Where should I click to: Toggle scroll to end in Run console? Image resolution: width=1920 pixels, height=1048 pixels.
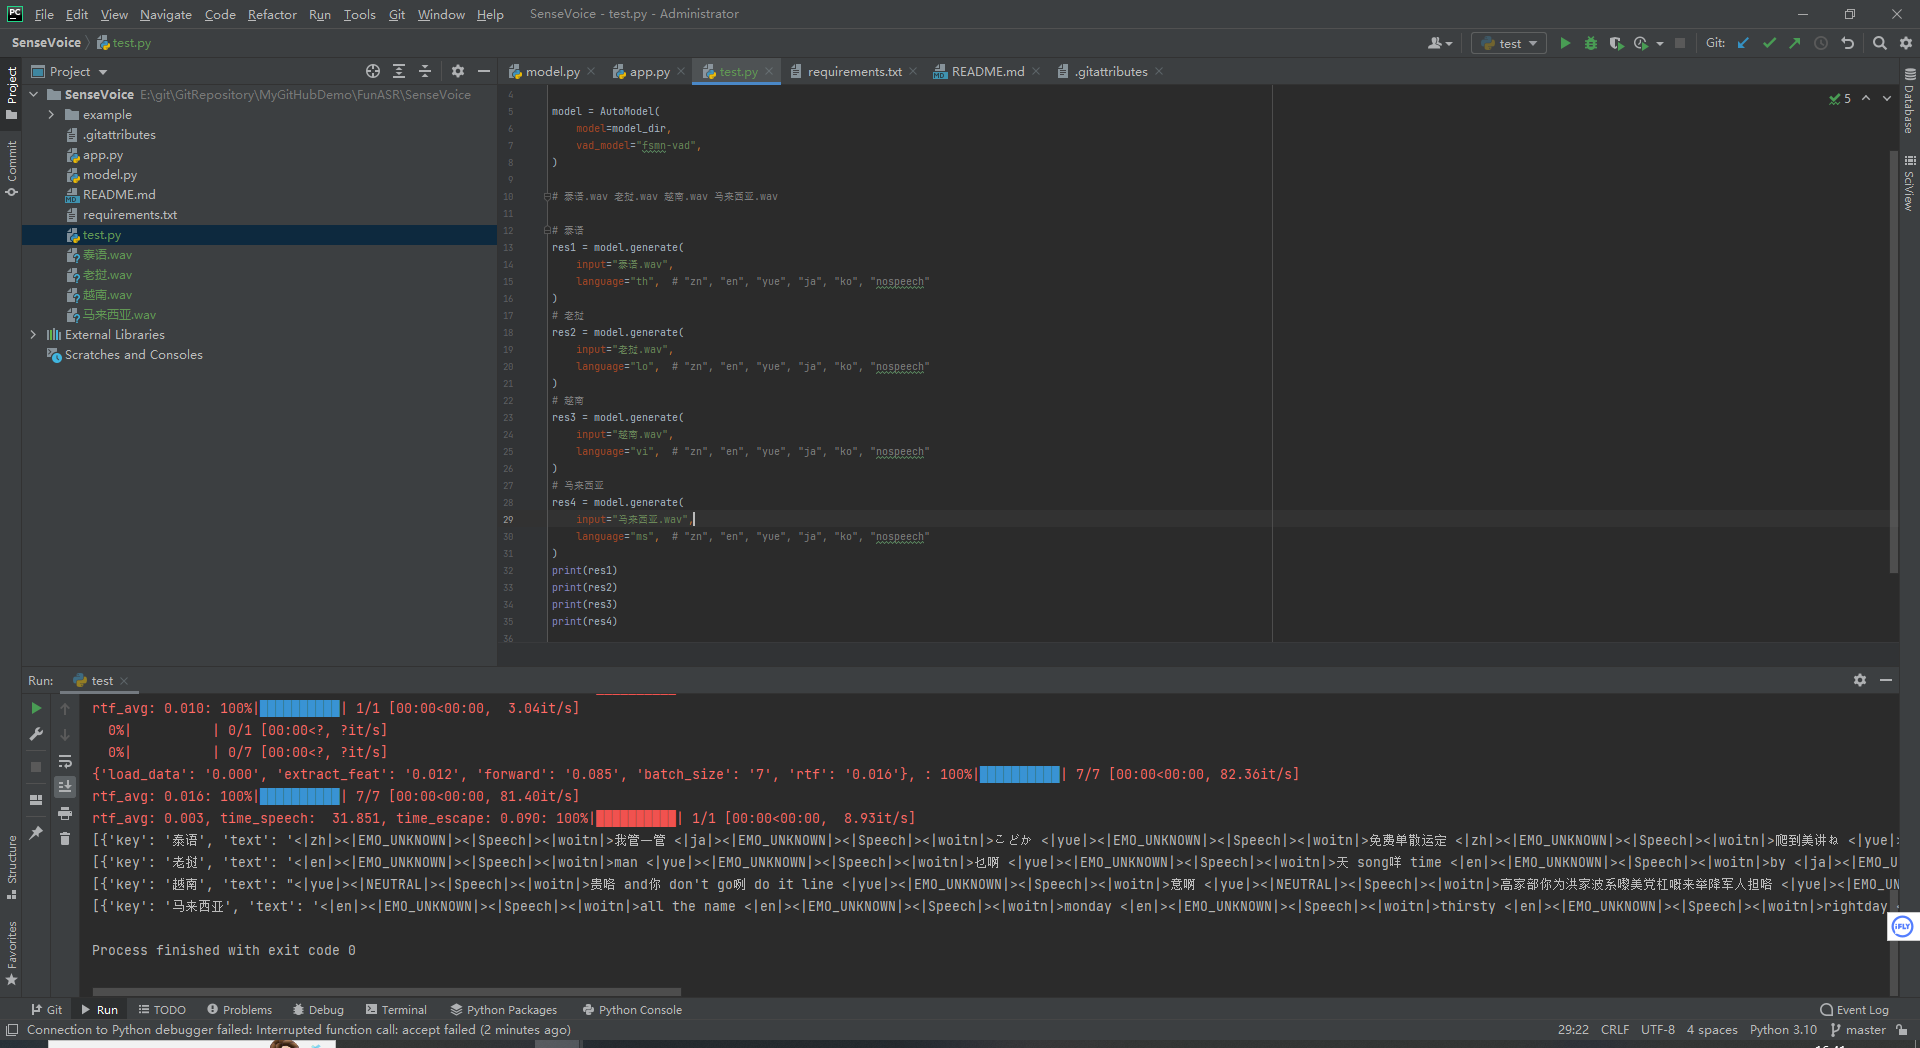tap(65, 787)
